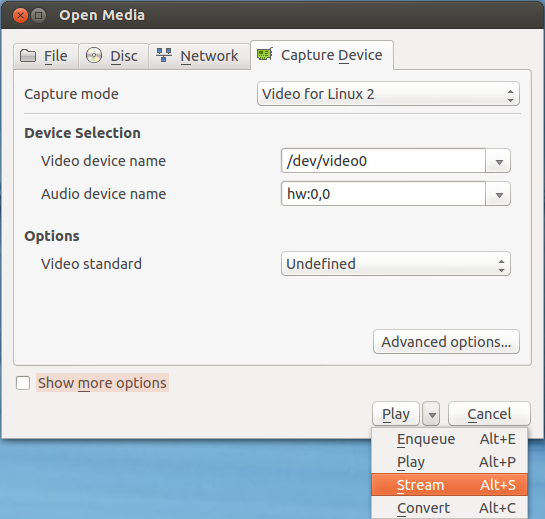Image resolution: width=545 pixels, height=519 pixels.
Task: Click the Advanced options button
Action: pyautogui.click(x=446, y=342)
